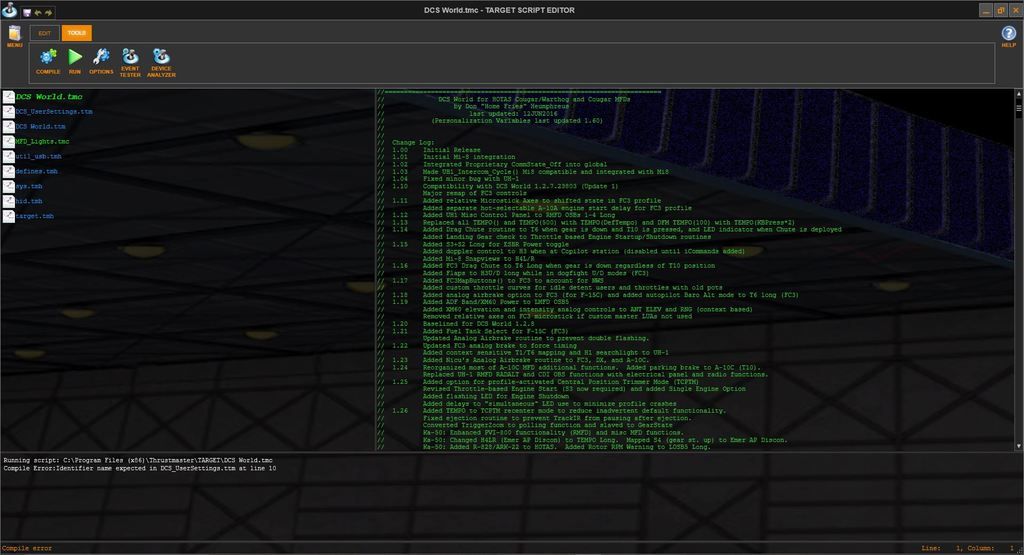The height and width of the screenshot is (555, 1024).
Task: Open the target.tmh file
Action: click(x=34, y=216)
